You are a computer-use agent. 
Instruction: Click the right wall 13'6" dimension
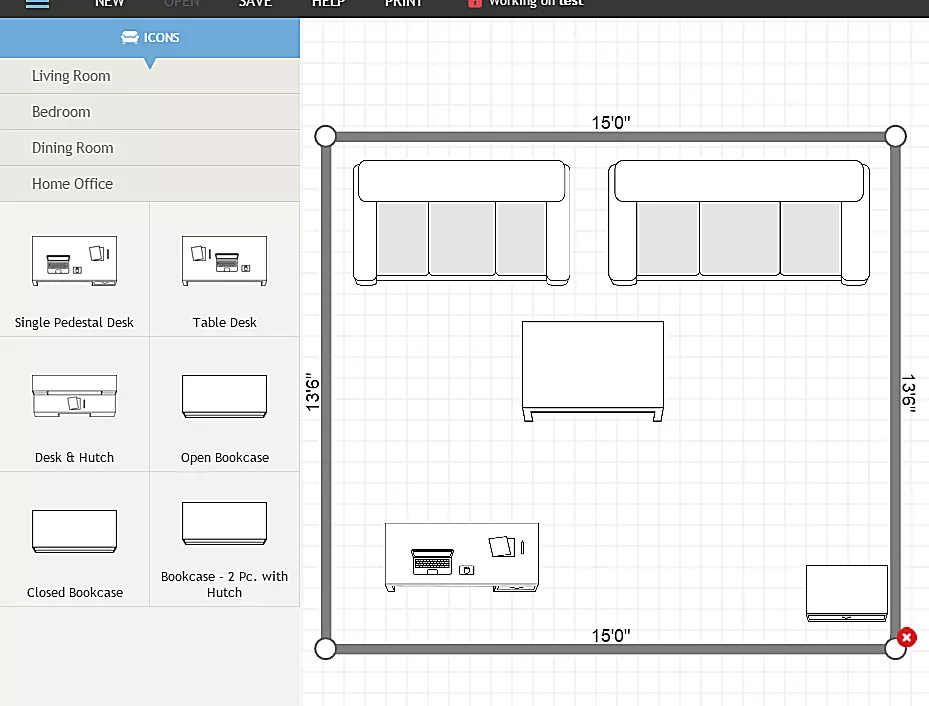point(908,393)
